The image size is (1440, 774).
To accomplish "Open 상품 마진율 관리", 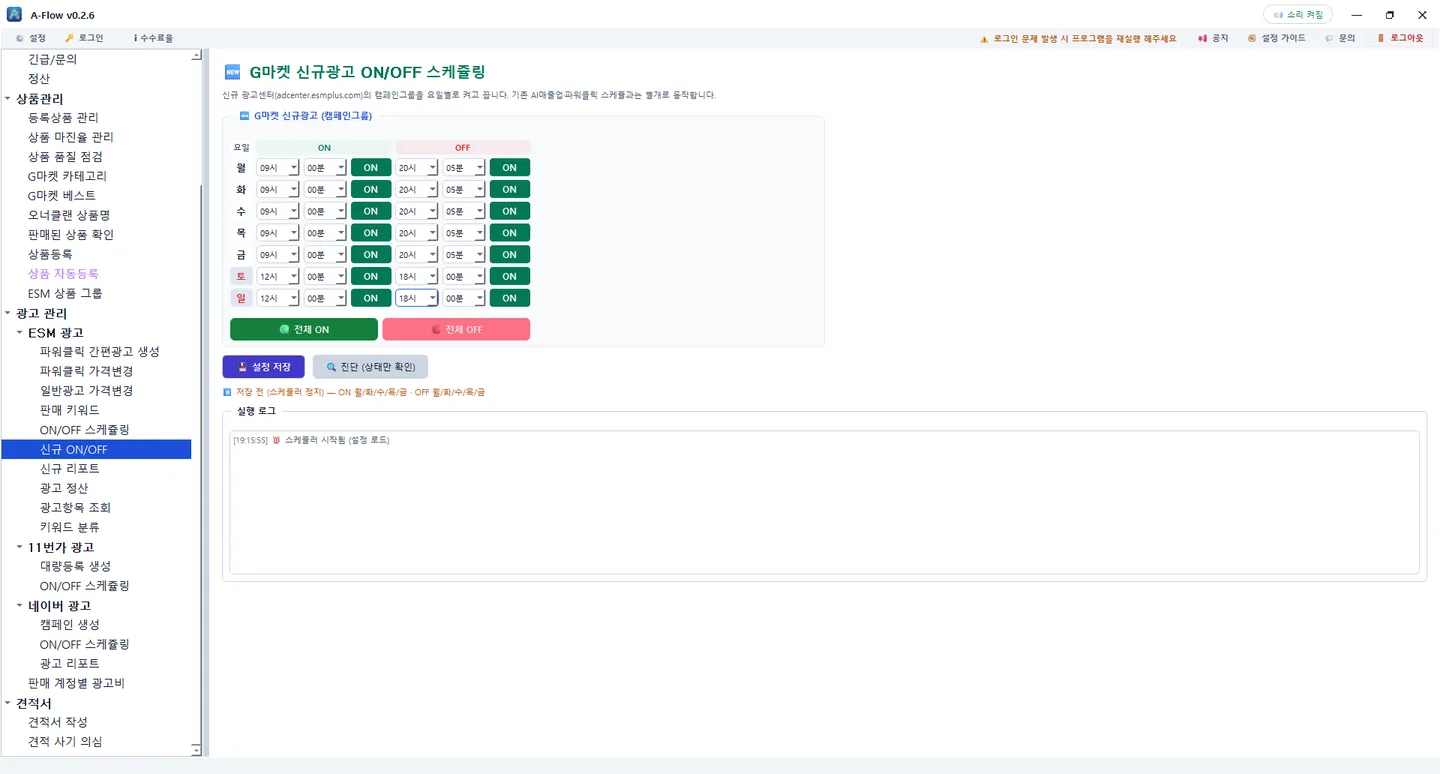I will coord(71,137).
